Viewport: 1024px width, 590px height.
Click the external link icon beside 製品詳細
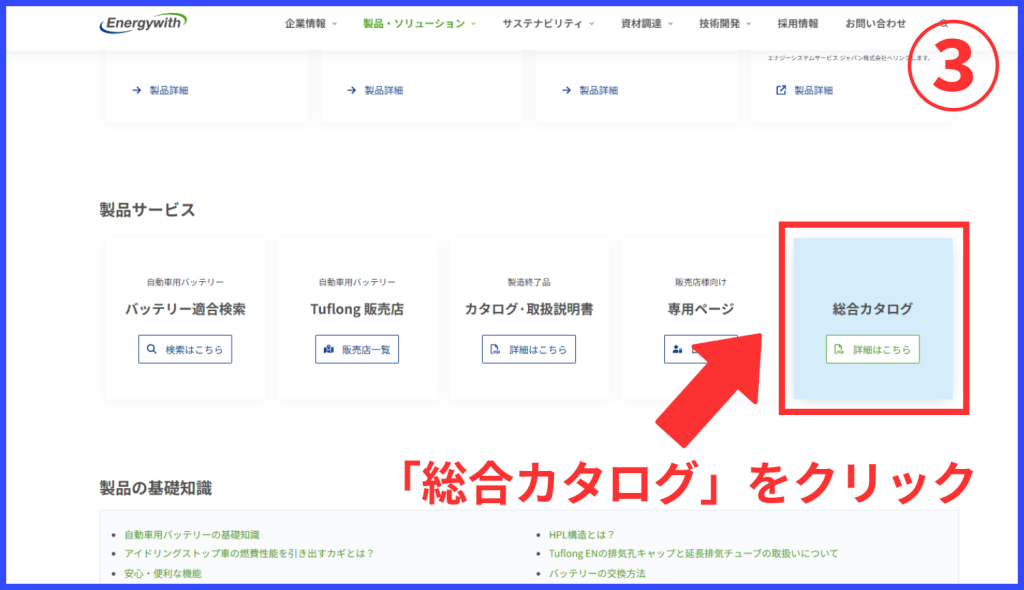pos(781,90)
